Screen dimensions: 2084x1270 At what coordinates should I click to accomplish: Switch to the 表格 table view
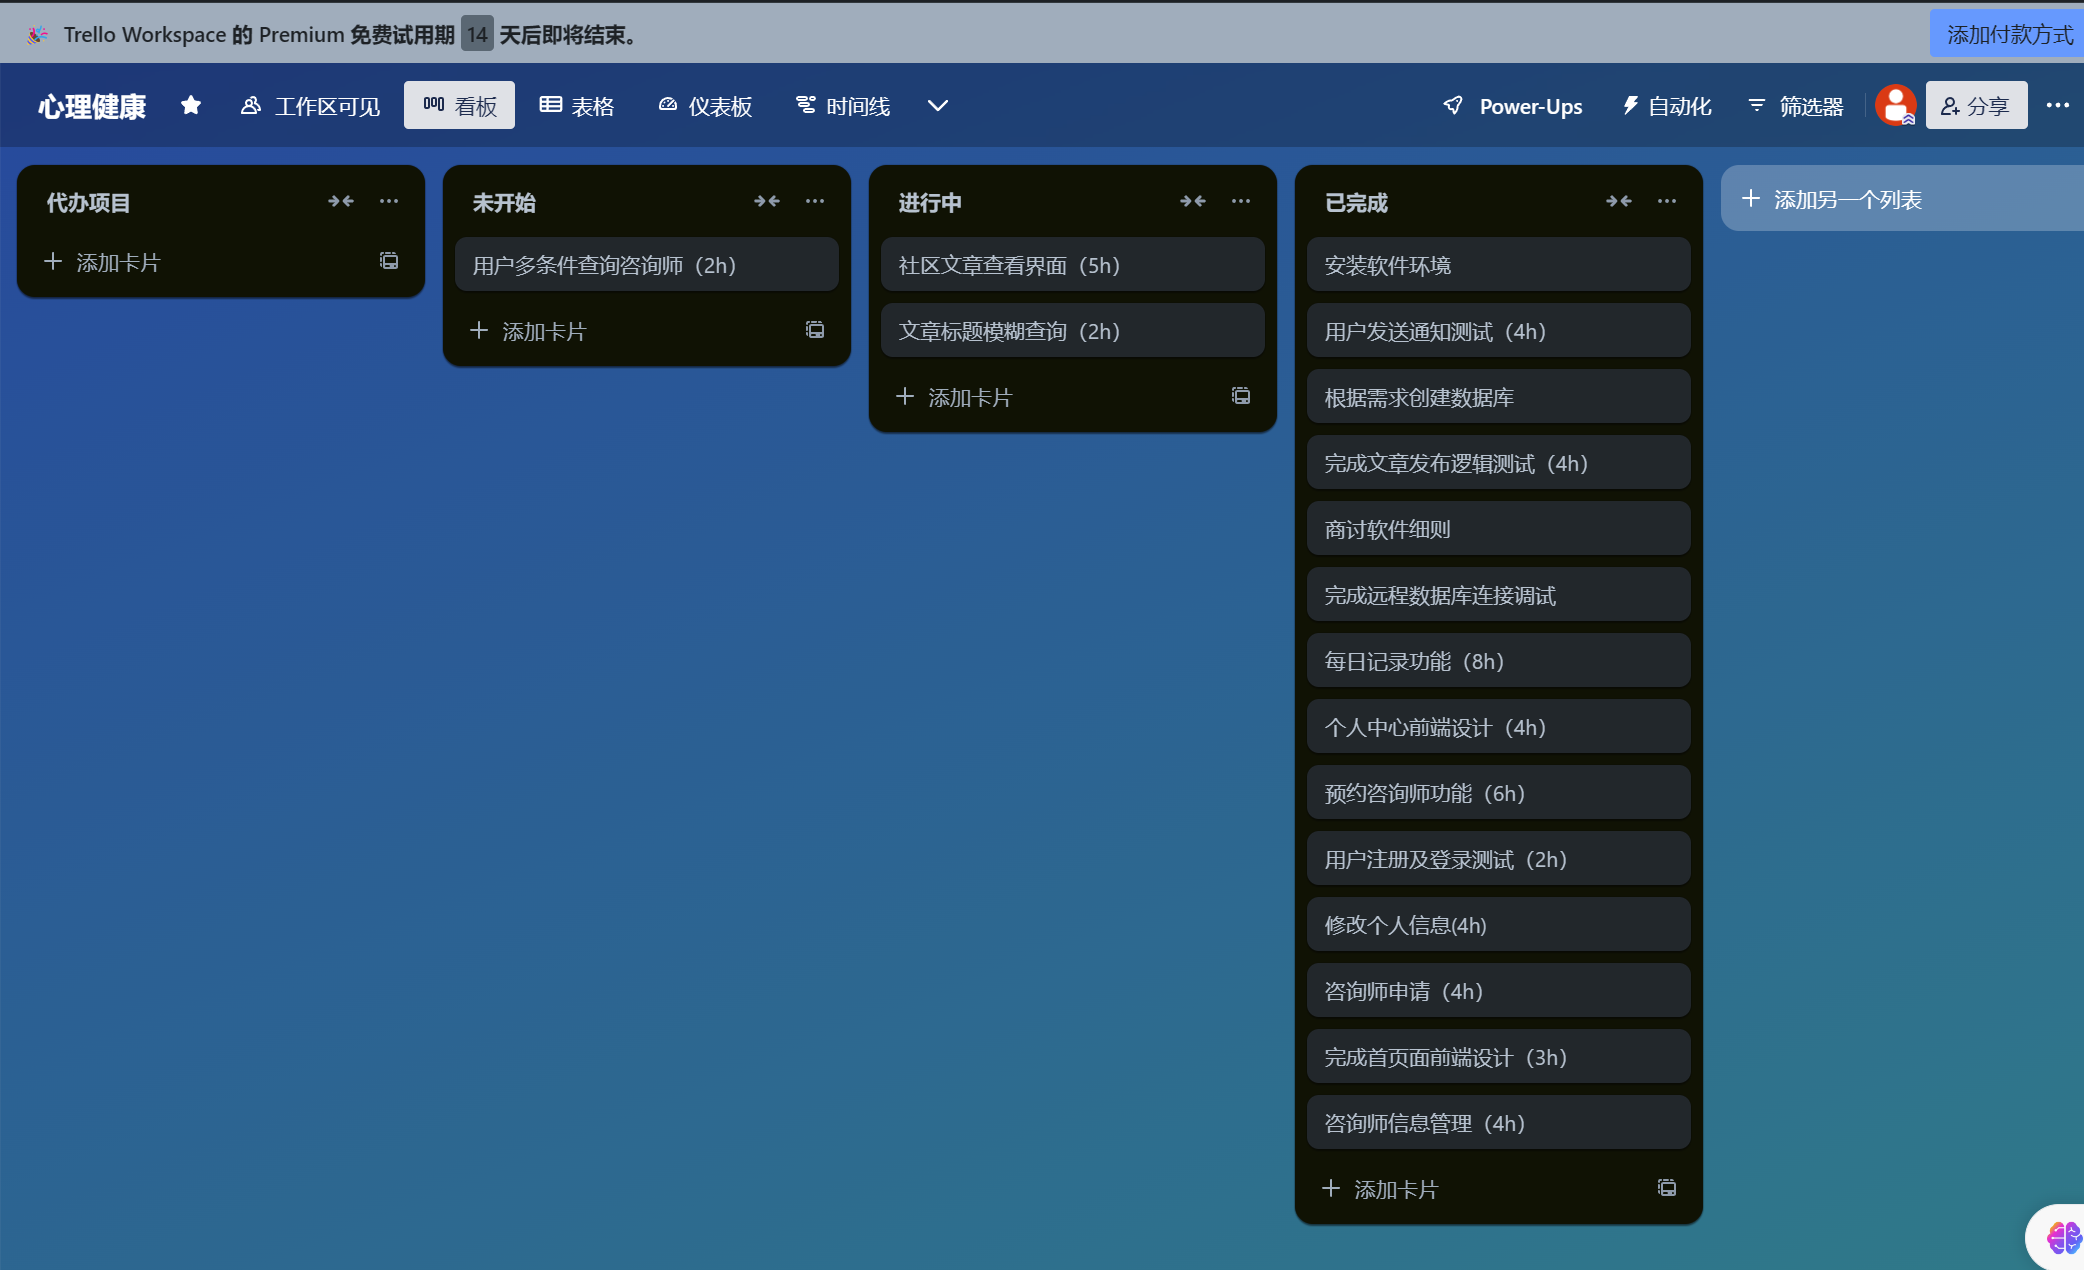click(x=577, y=106)
